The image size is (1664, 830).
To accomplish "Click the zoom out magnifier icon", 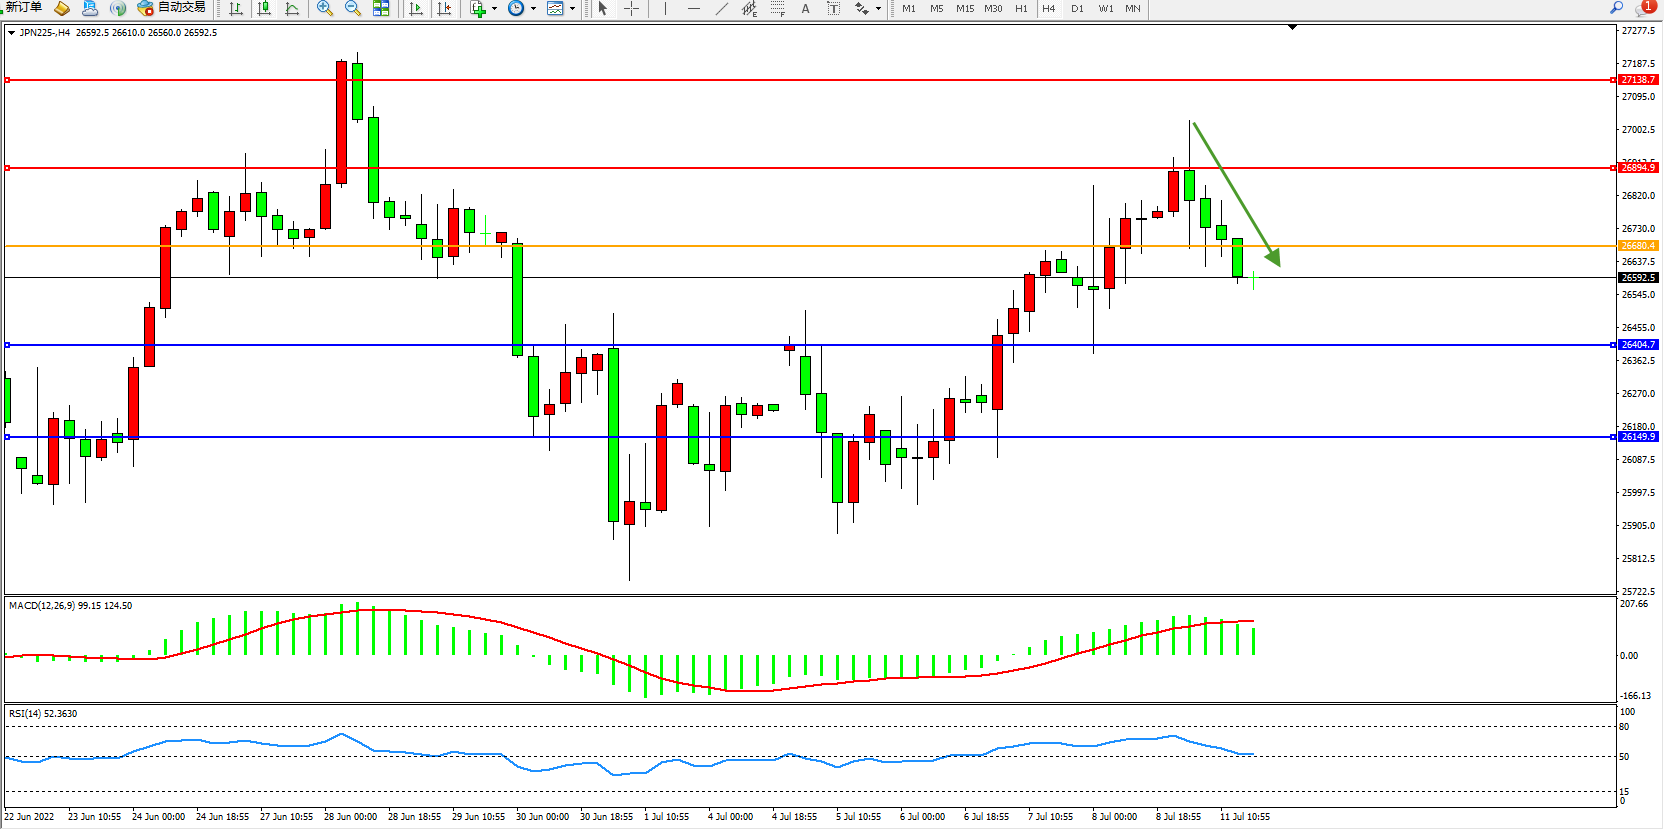I will [x=353, y=8].
